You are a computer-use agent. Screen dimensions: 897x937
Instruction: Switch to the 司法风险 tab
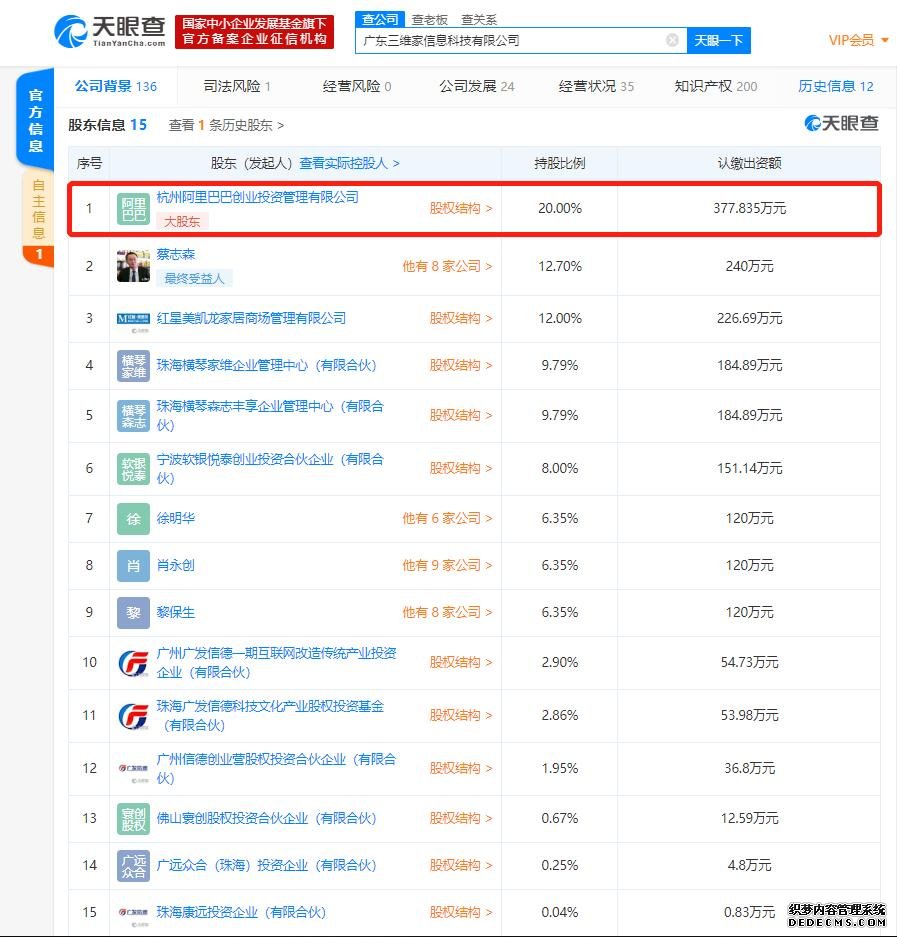[237, 87]
